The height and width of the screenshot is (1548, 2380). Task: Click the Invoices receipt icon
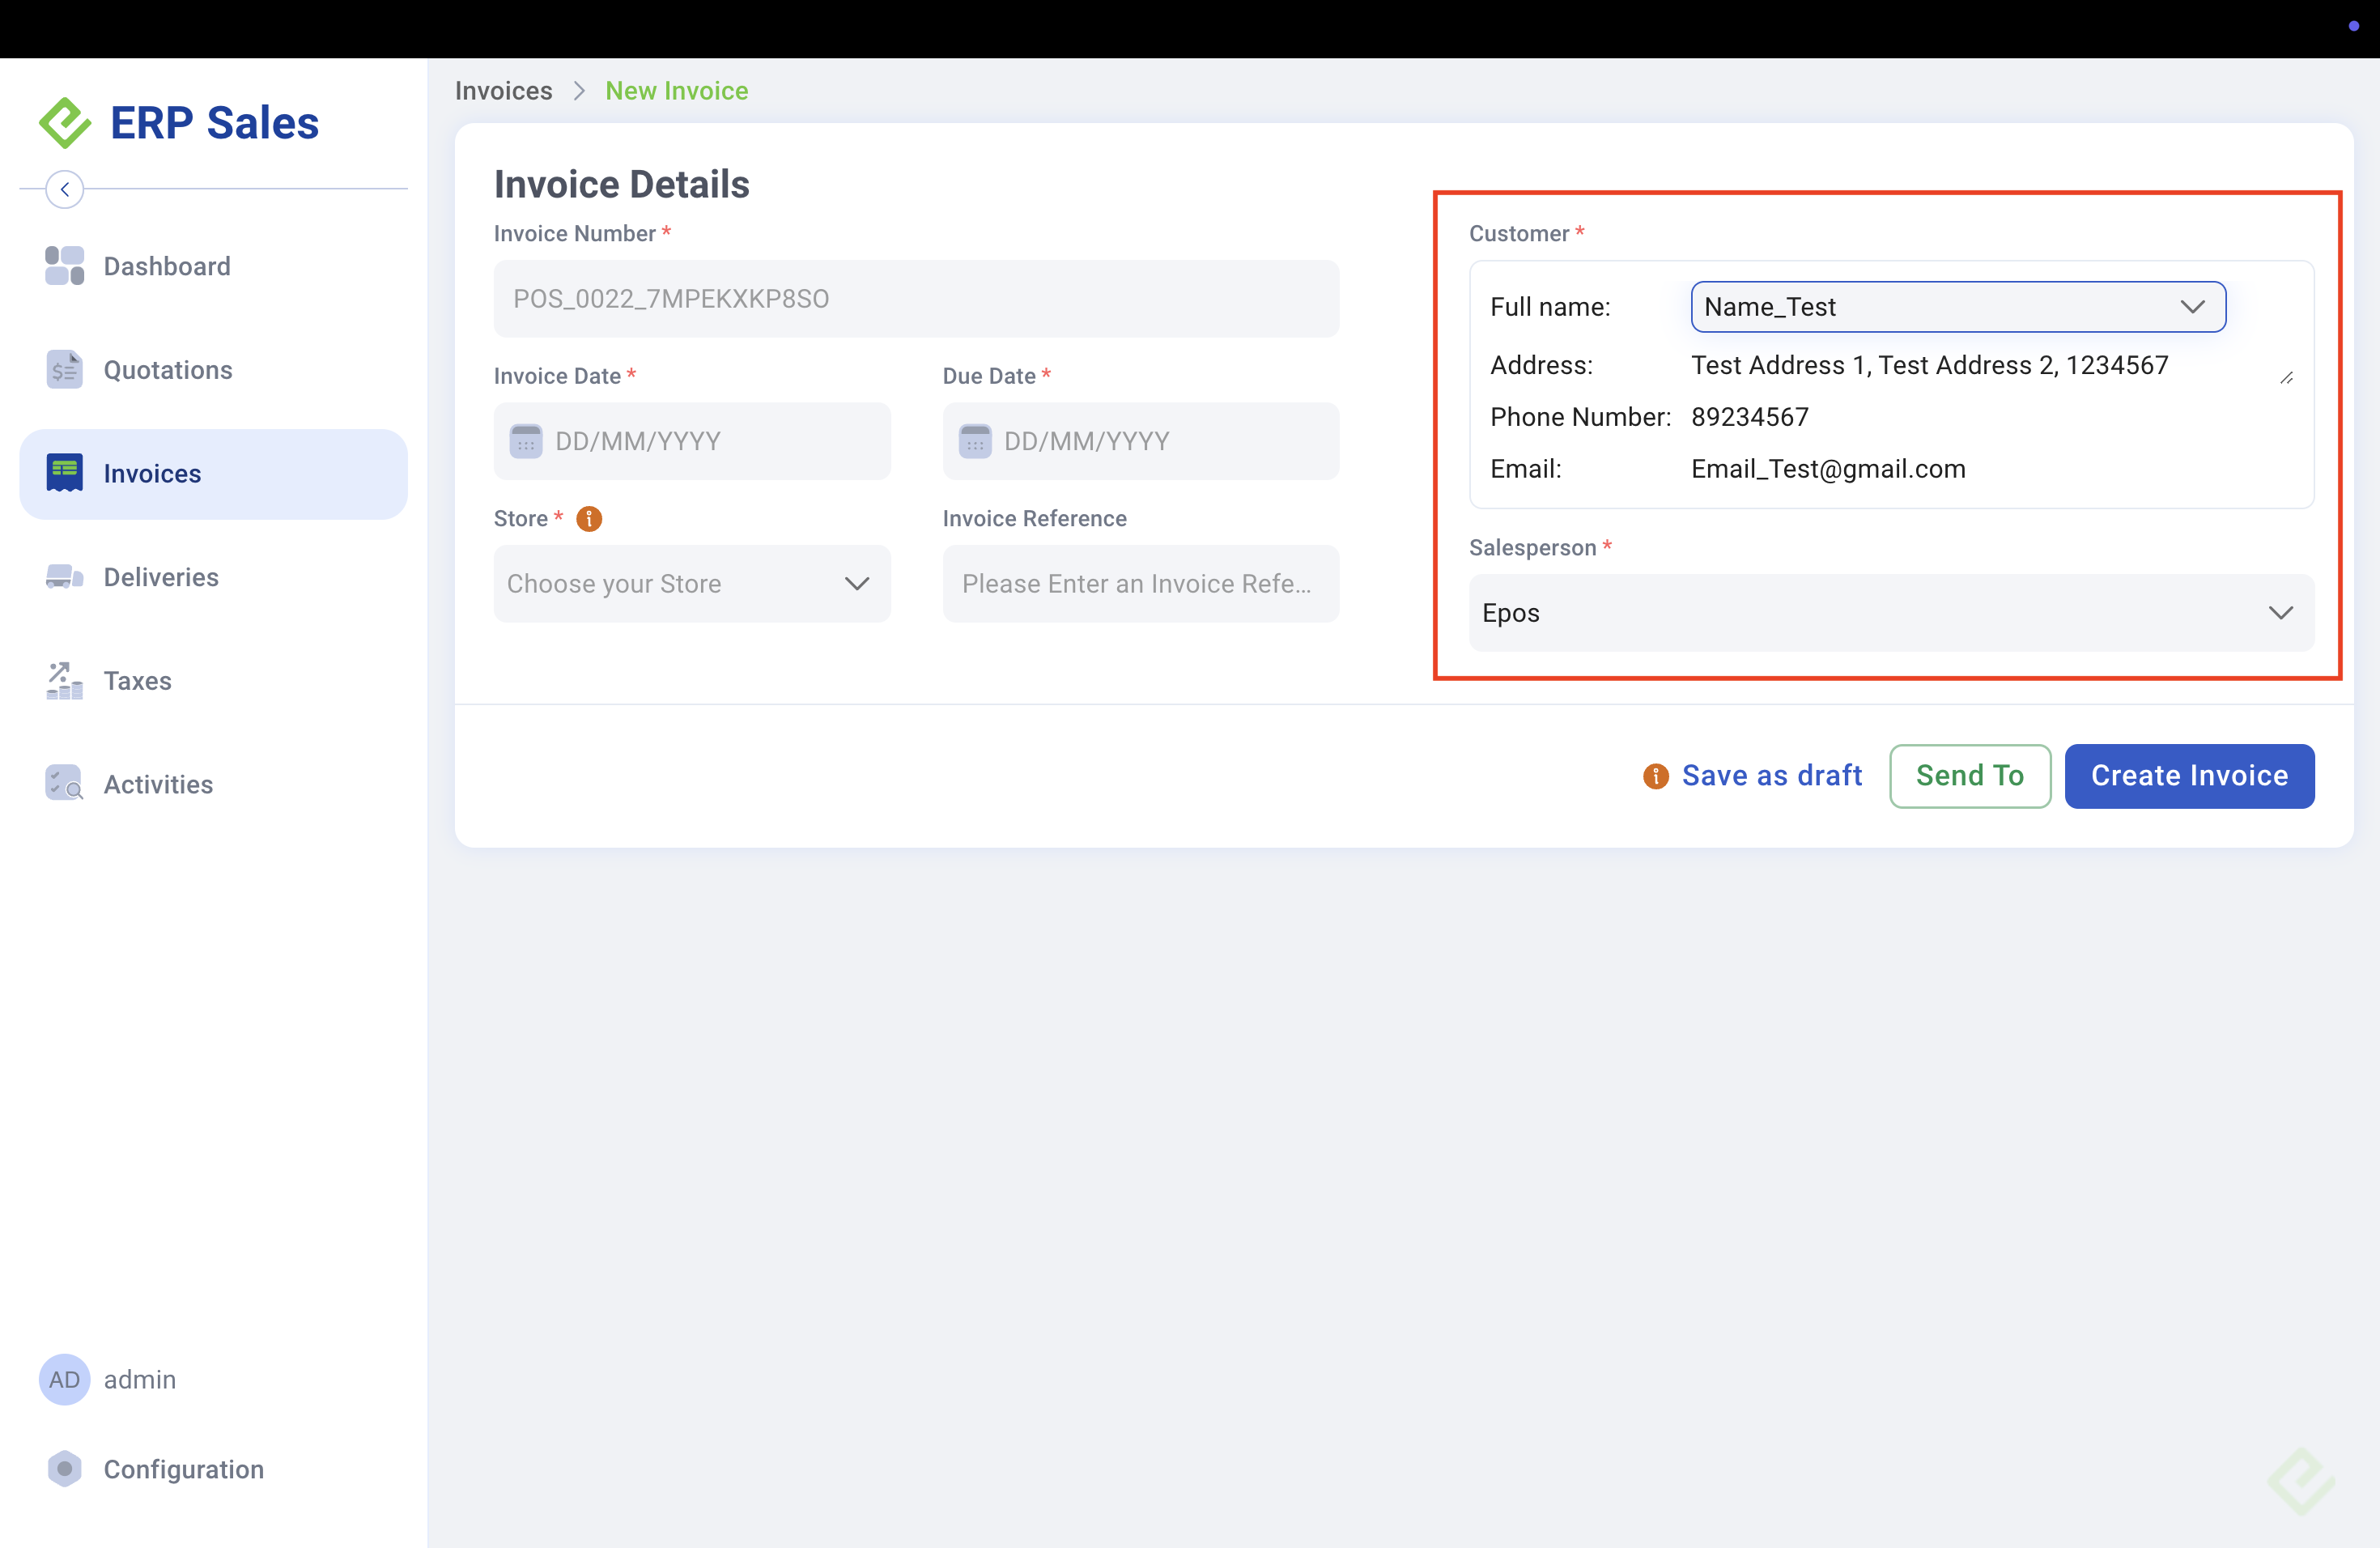pos(65,473)
